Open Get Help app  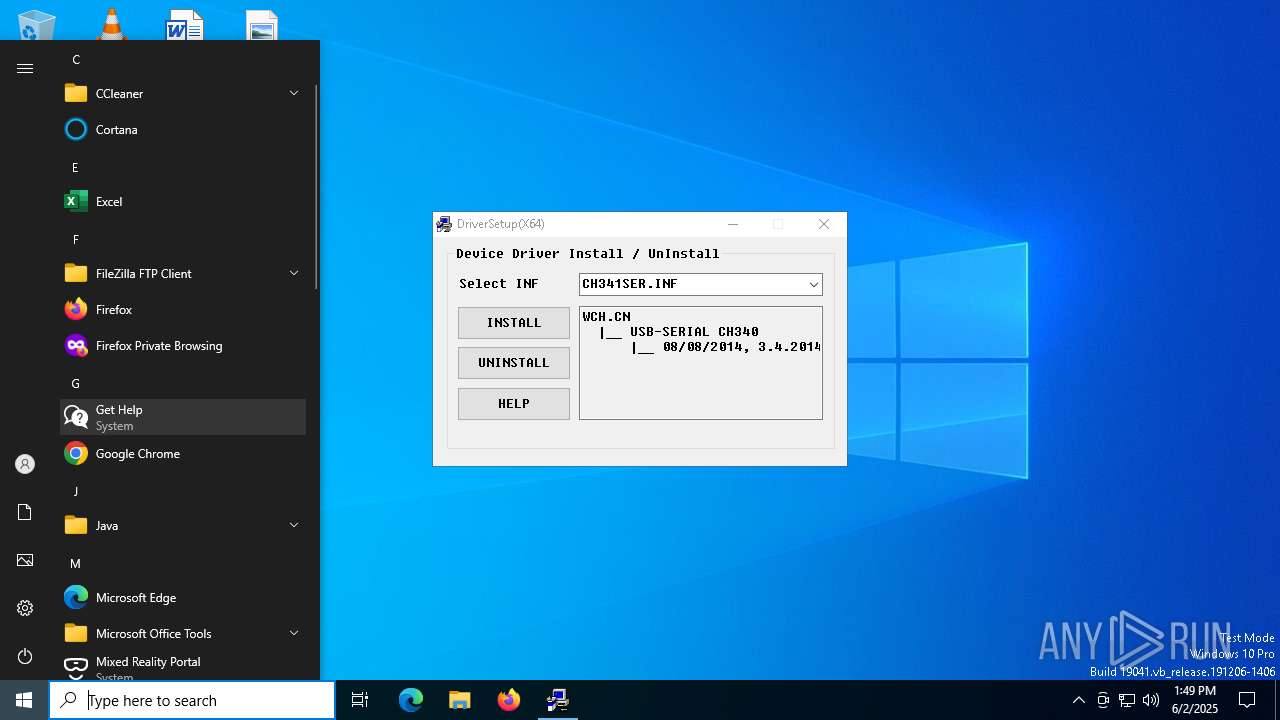coord(183,417)
